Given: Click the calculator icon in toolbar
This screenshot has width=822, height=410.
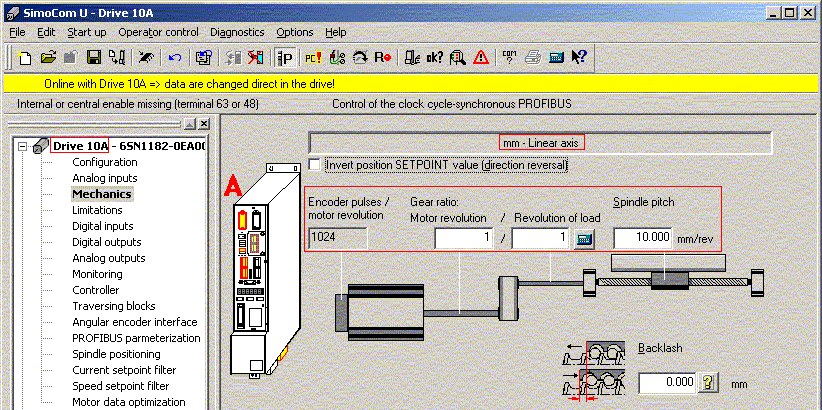Looking at the screenshot, I should [x=556, y=57].
